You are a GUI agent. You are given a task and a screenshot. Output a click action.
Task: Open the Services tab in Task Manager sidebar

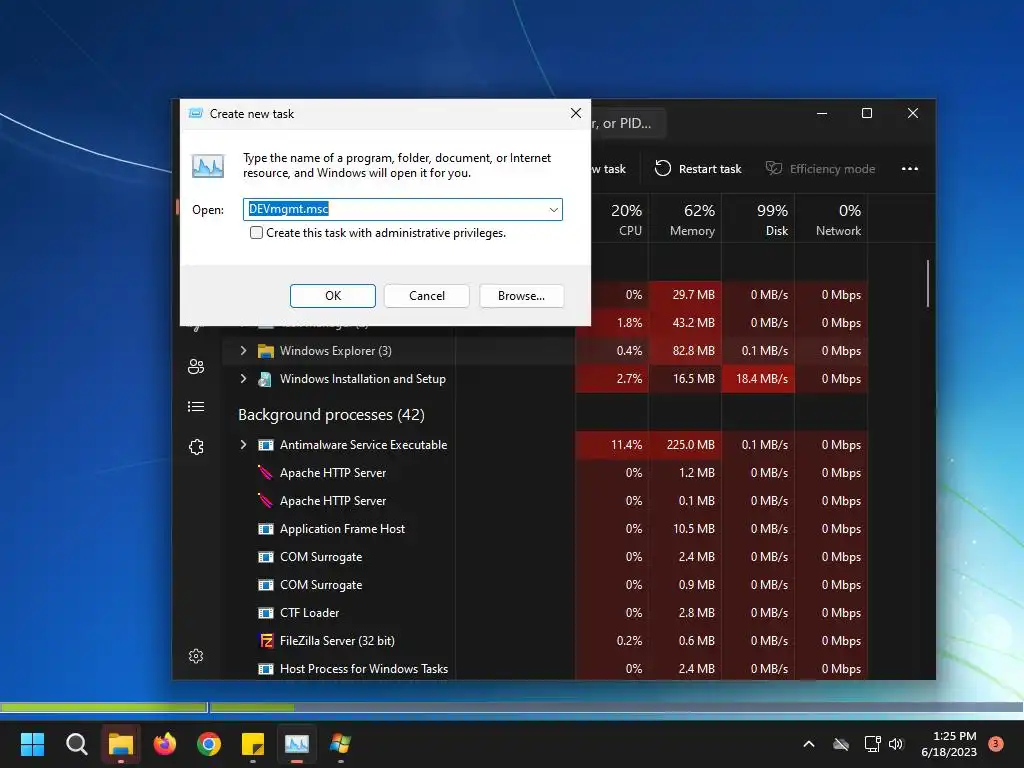click(196, 447)
